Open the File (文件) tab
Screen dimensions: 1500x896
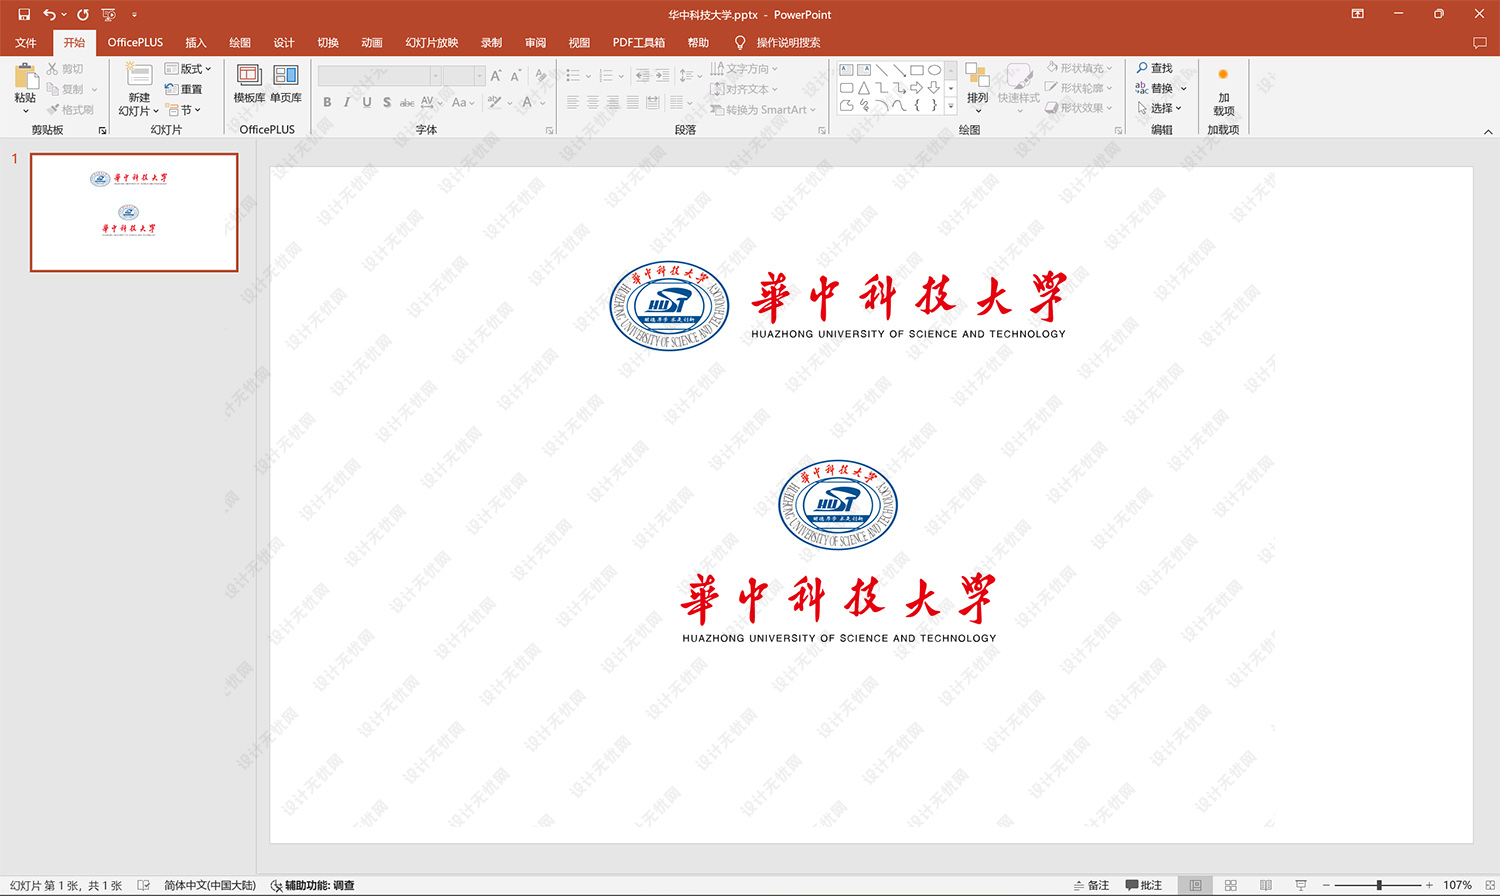(x=26, y=43)
